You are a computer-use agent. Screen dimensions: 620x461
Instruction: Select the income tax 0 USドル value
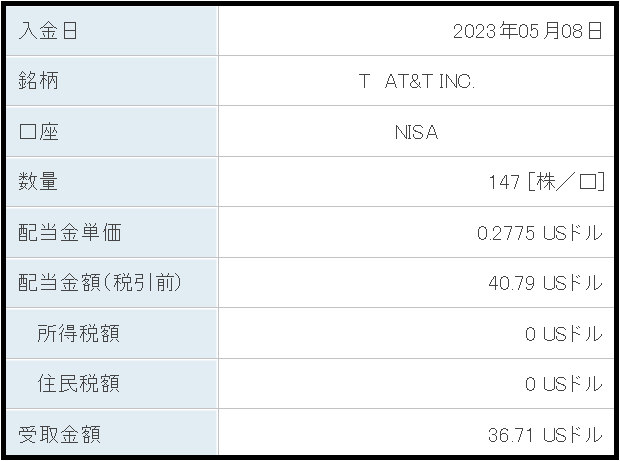564,334
